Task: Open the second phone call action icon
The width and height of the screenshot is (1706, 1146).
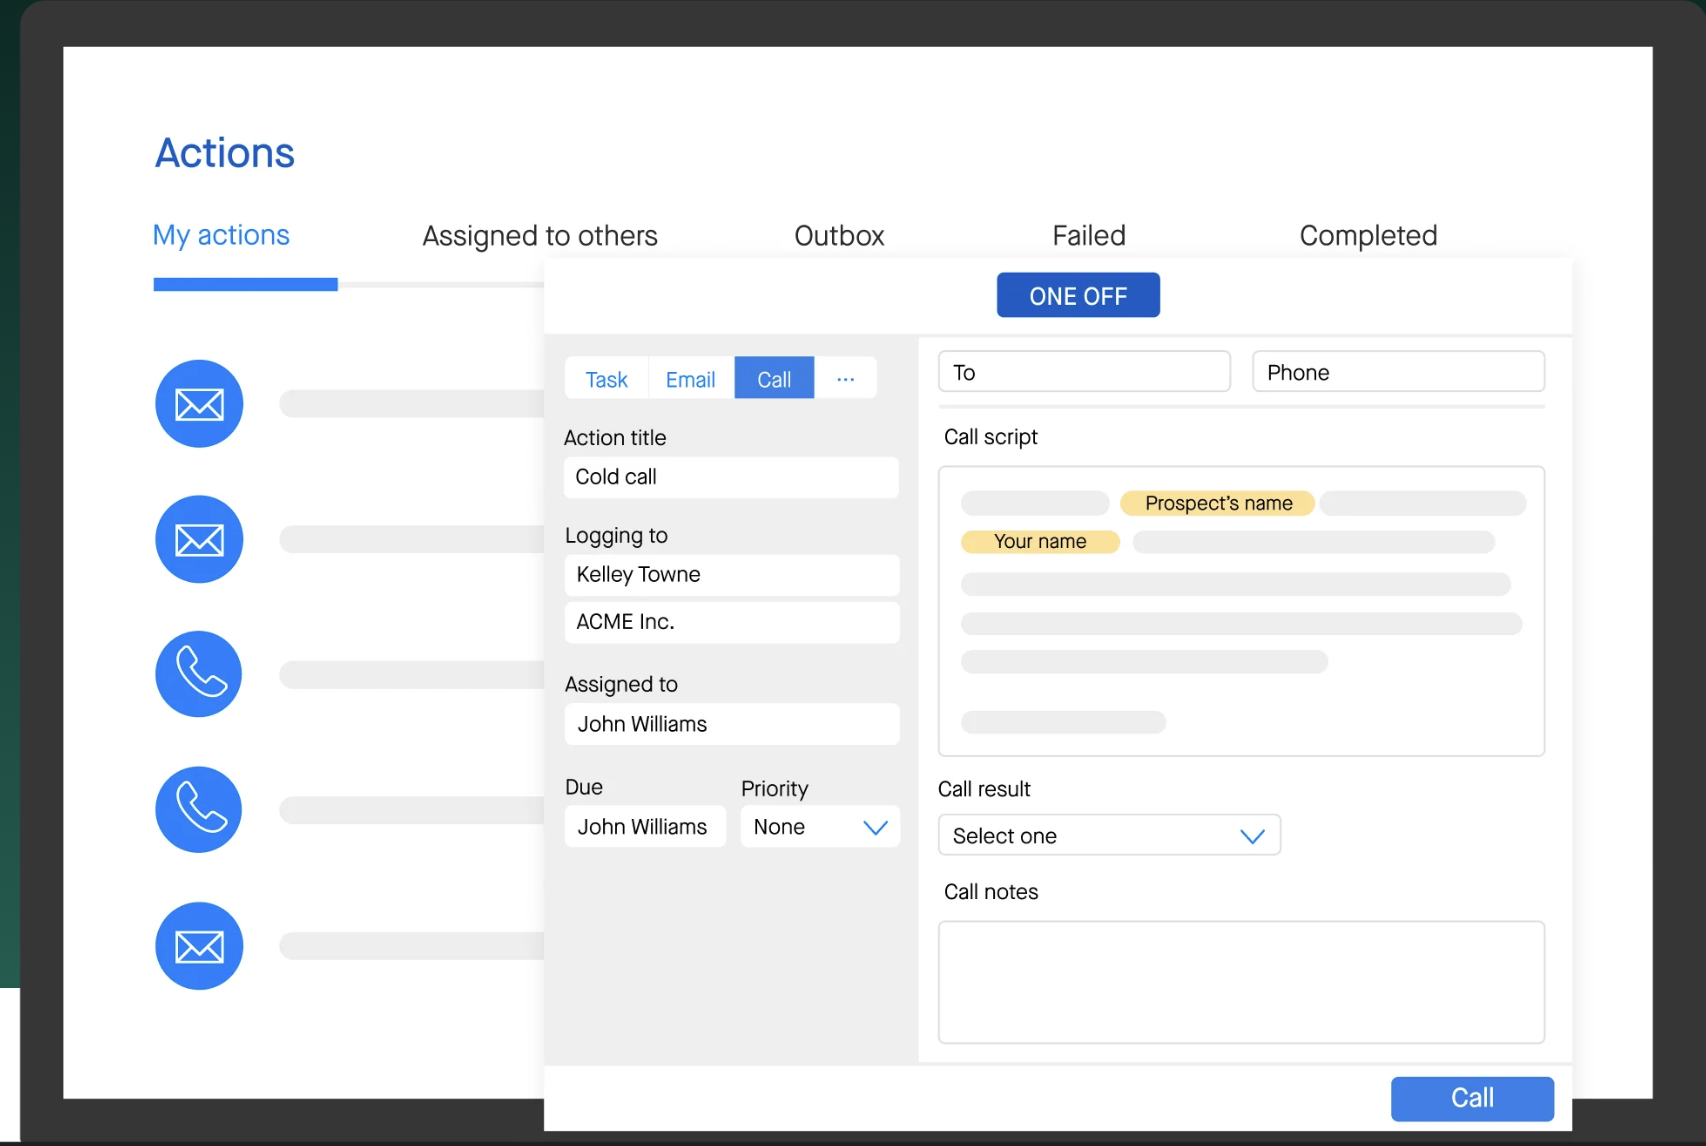Action: point(199,810)
